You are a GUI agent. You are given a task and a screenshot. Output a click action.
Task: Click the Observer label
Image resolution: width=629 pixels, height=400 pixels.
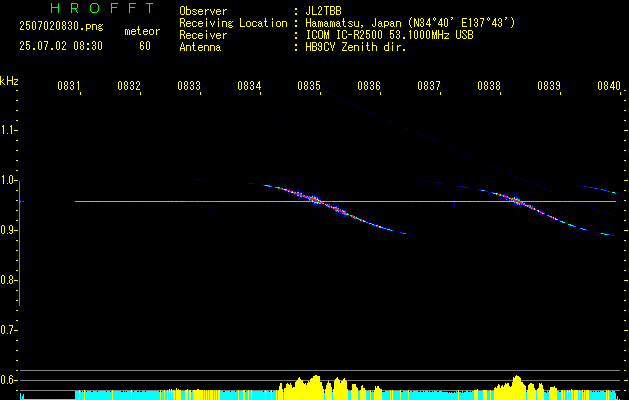coord(203,11)
